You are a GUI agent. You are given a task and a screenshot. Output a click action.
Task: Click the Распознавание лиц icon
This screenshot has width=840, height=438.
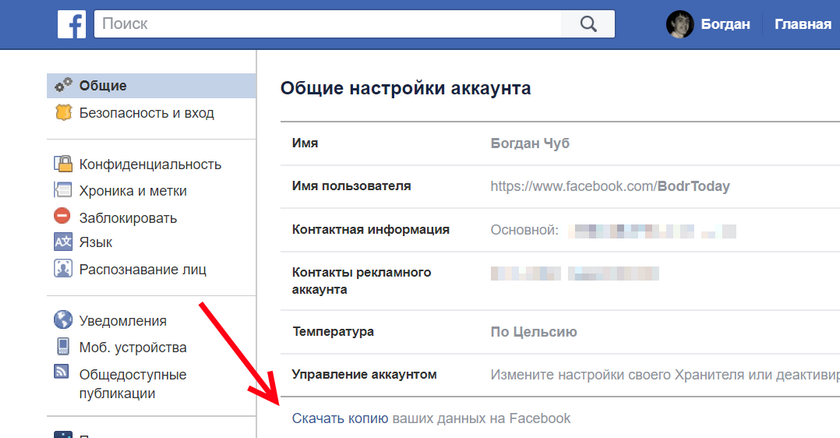(63, 268)
